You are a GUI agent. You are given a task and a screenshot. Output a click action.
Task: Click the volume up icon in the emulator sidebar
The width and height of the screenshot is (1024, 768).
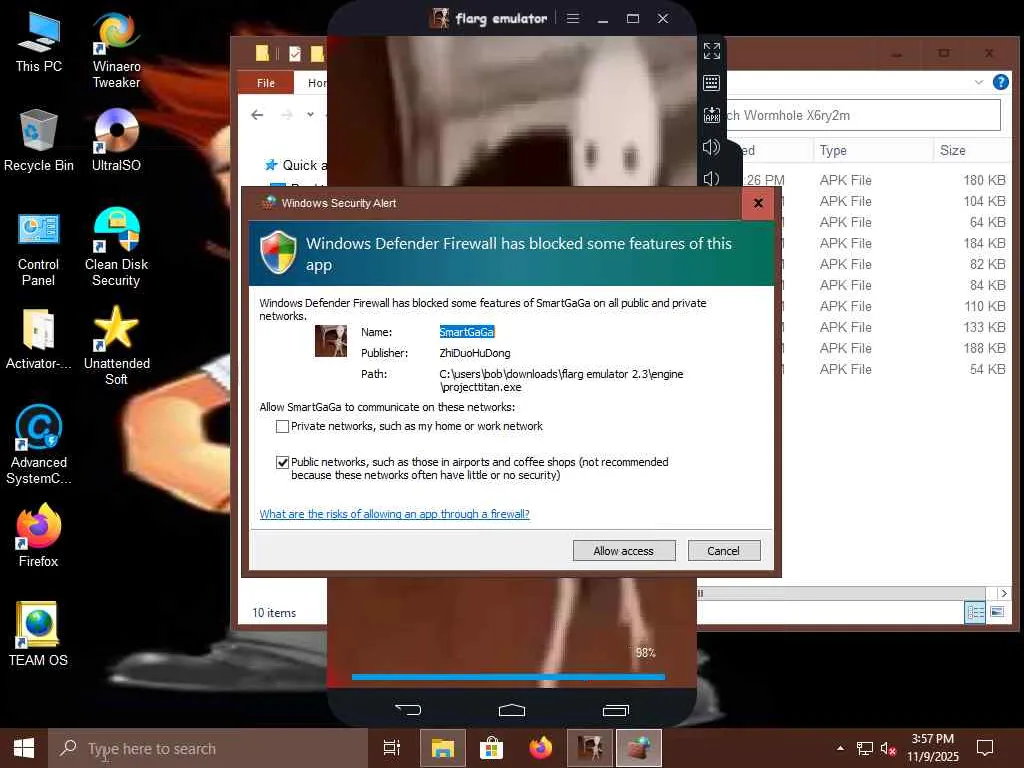click(x=711, y=147)
